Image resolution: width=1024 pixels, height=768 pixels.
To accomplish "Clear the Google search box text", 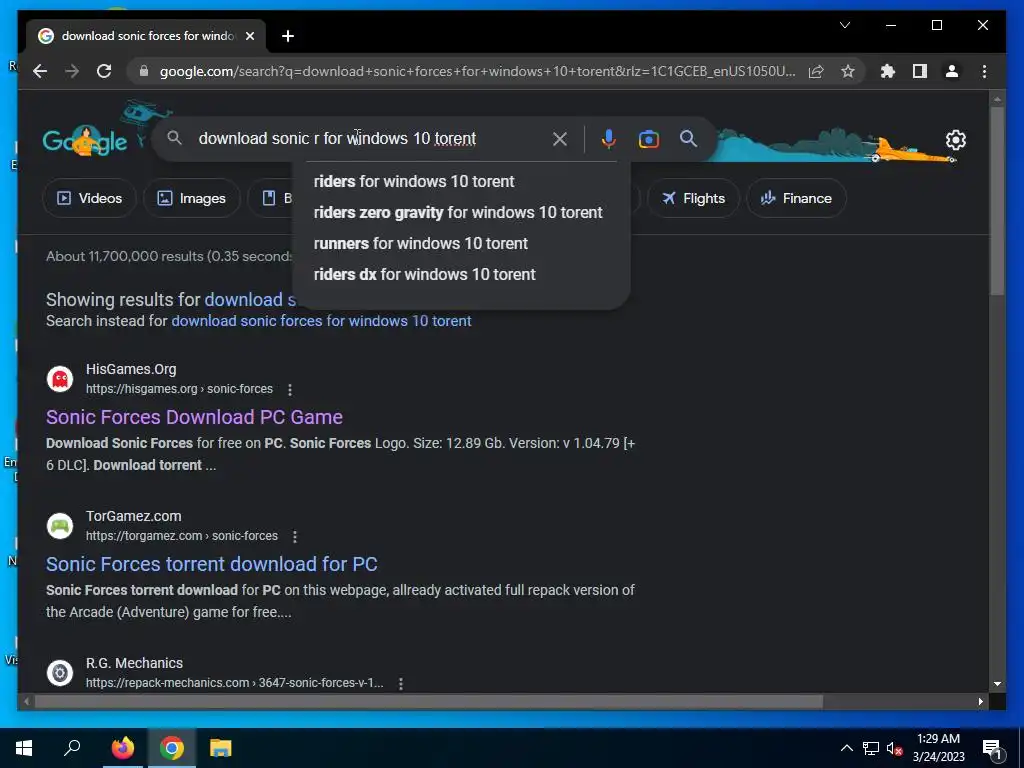I will point(560,138).
